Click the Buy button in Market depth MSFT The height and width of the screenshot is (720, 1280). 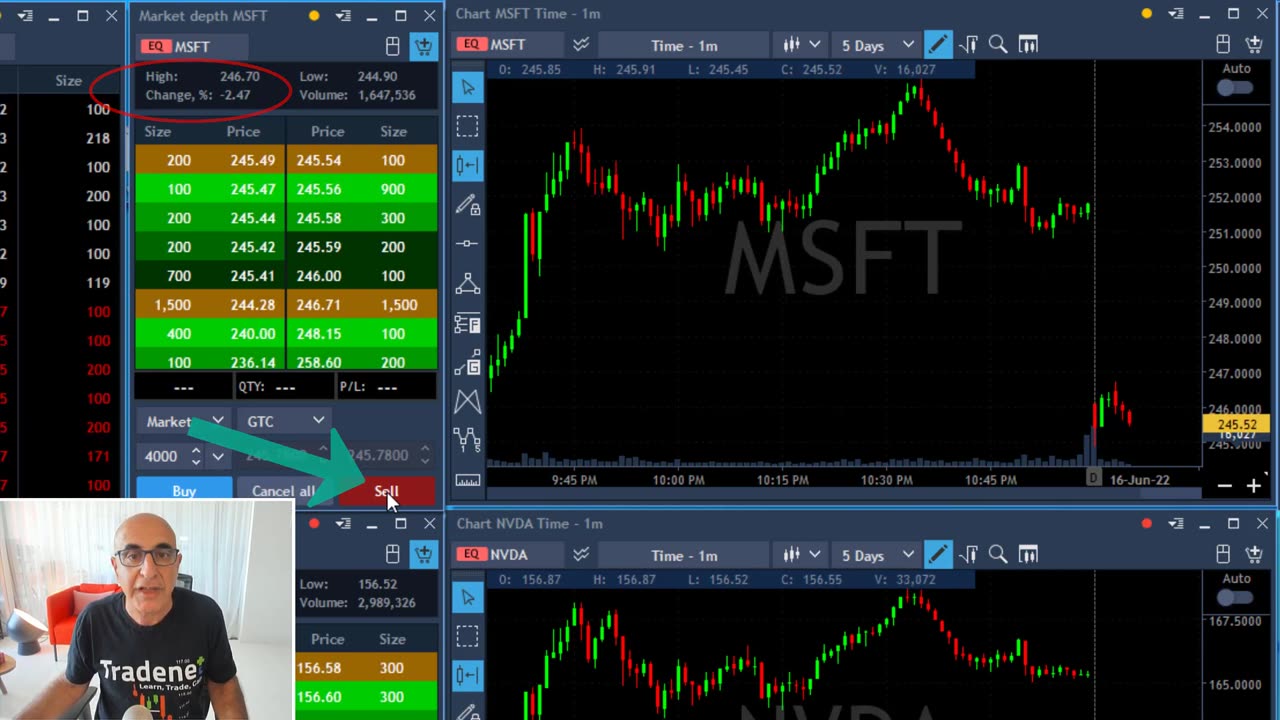[x=184, y=490]
